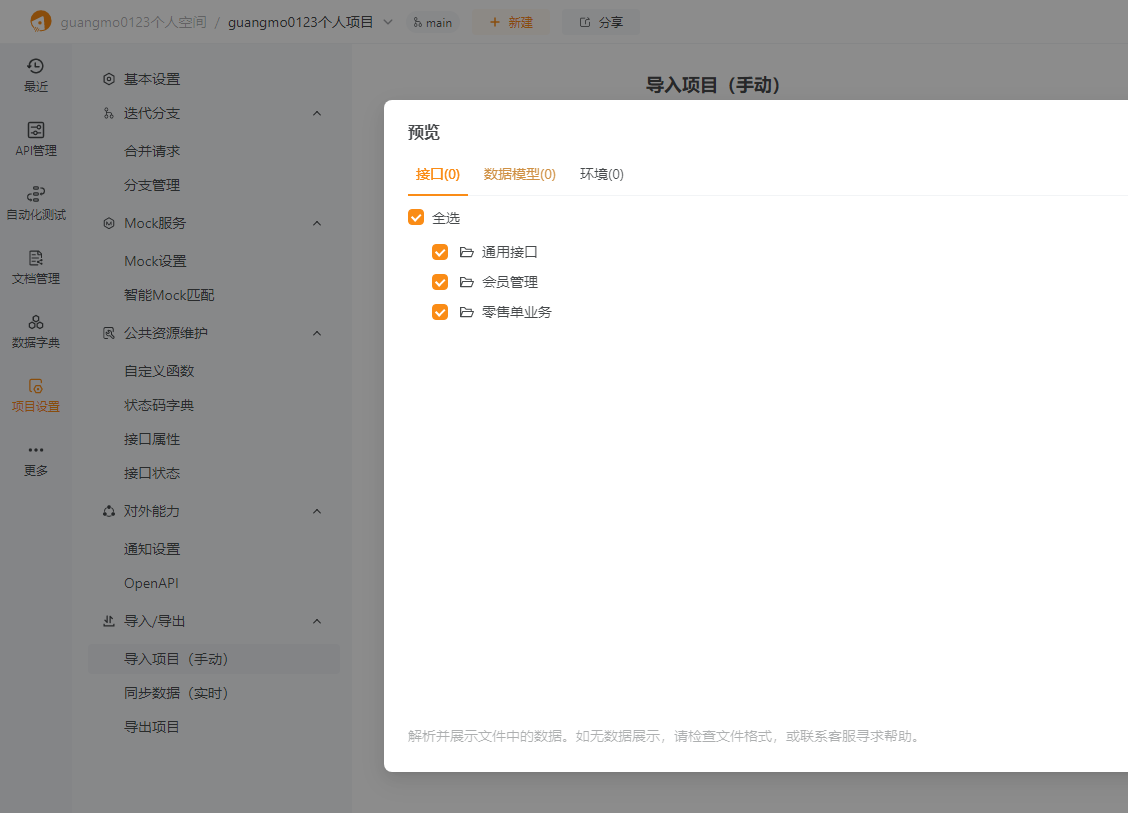
Task: Click the 迭代分支 branch icon
Action: point(109,114)
